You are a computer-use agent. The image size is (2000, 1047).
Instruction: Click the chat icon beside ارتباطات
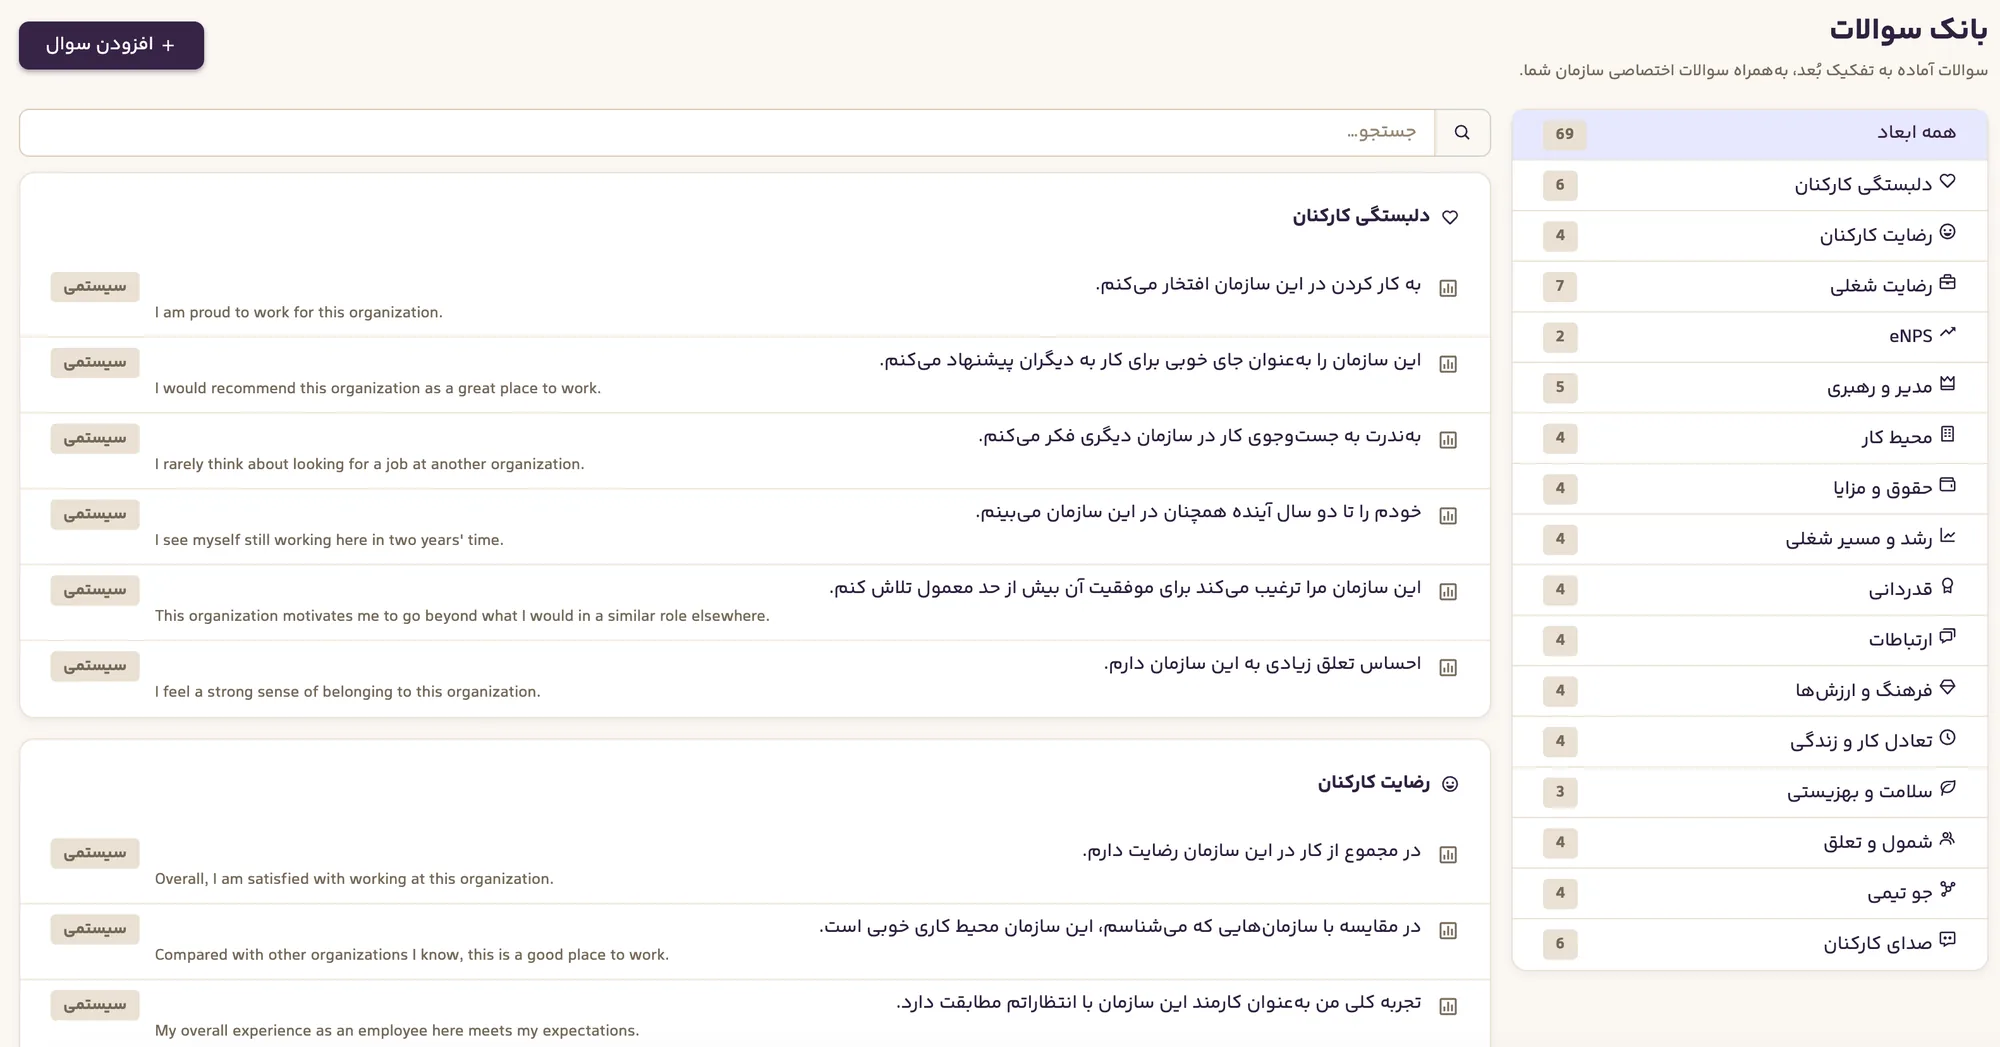(x=1947, y=637)
